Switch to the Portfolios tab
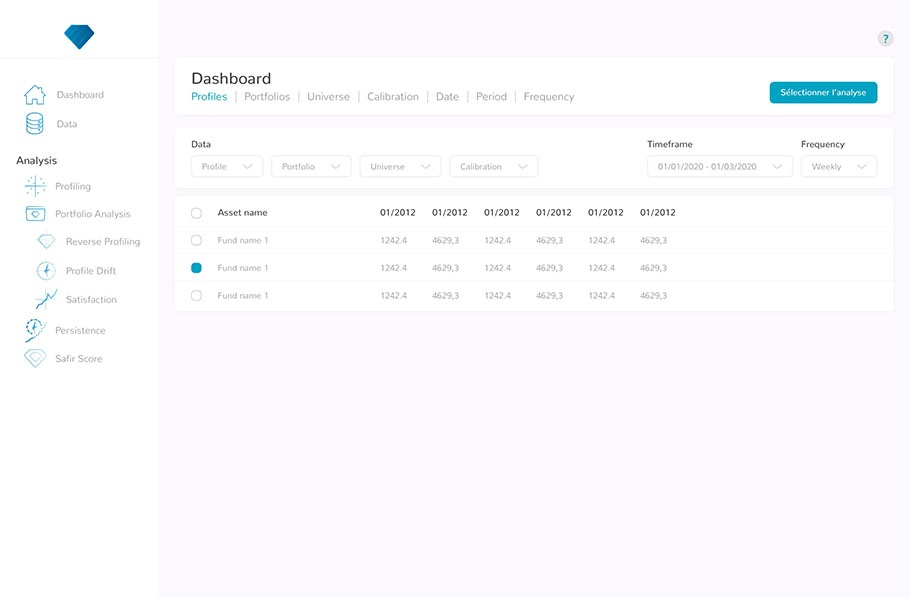 click(267, 97)
